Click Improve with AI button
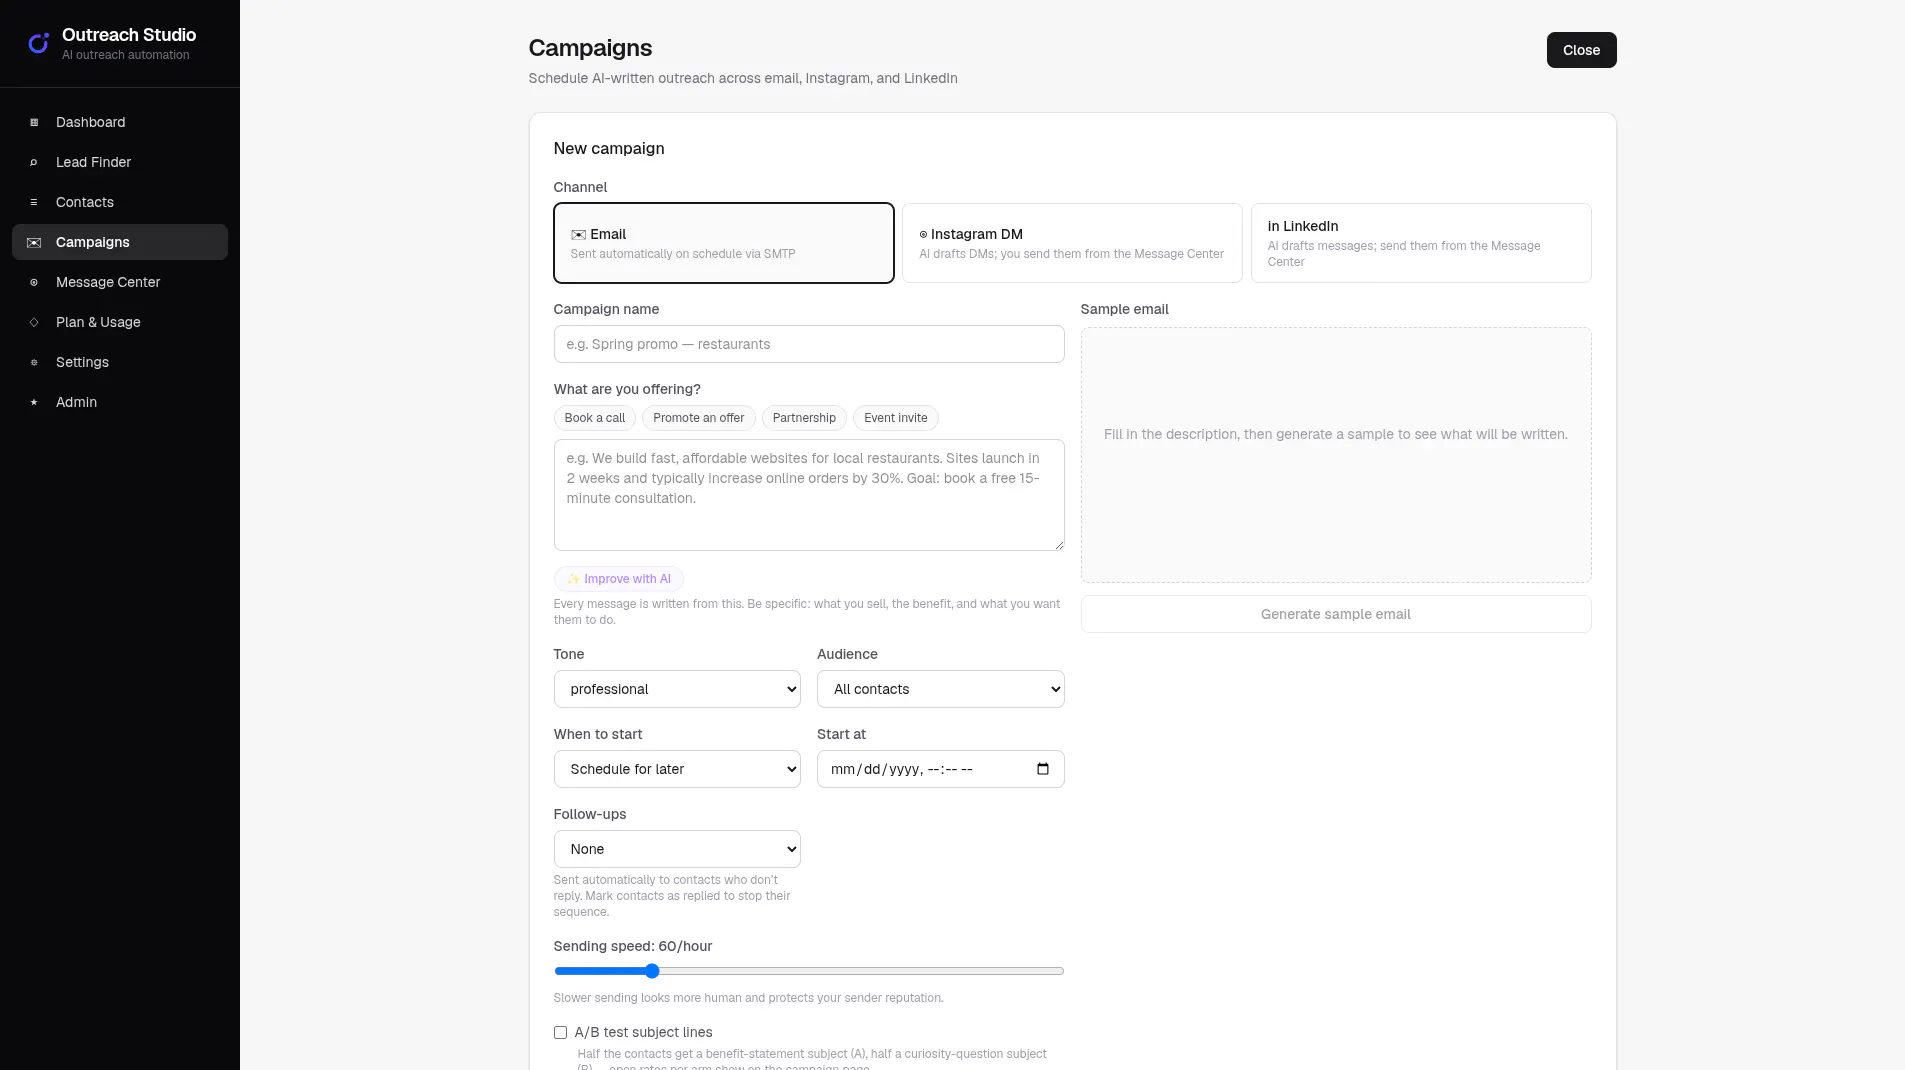 pos(619,579)
